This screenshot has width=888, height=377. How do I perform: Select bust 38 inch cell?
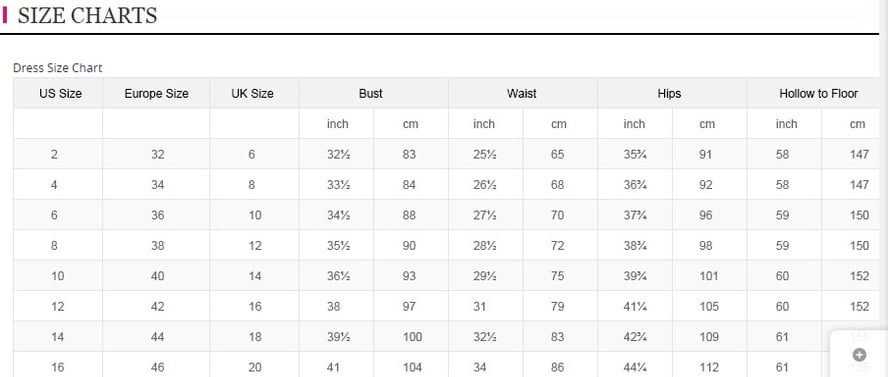click(x=336, y=306)
